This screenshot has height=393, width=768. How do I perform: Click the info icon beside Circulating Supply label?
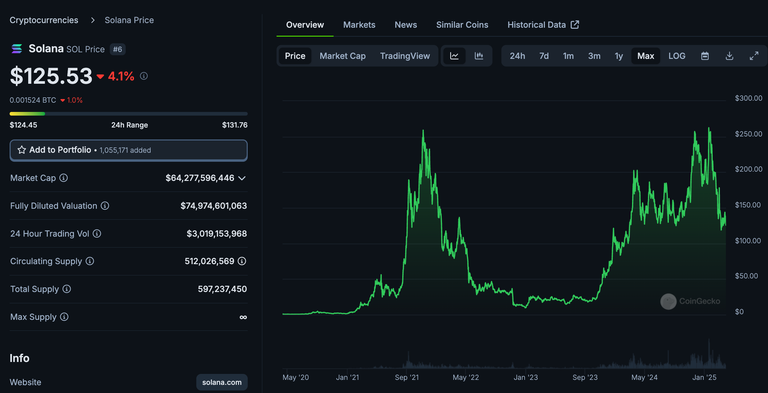(x=90, y=261)
